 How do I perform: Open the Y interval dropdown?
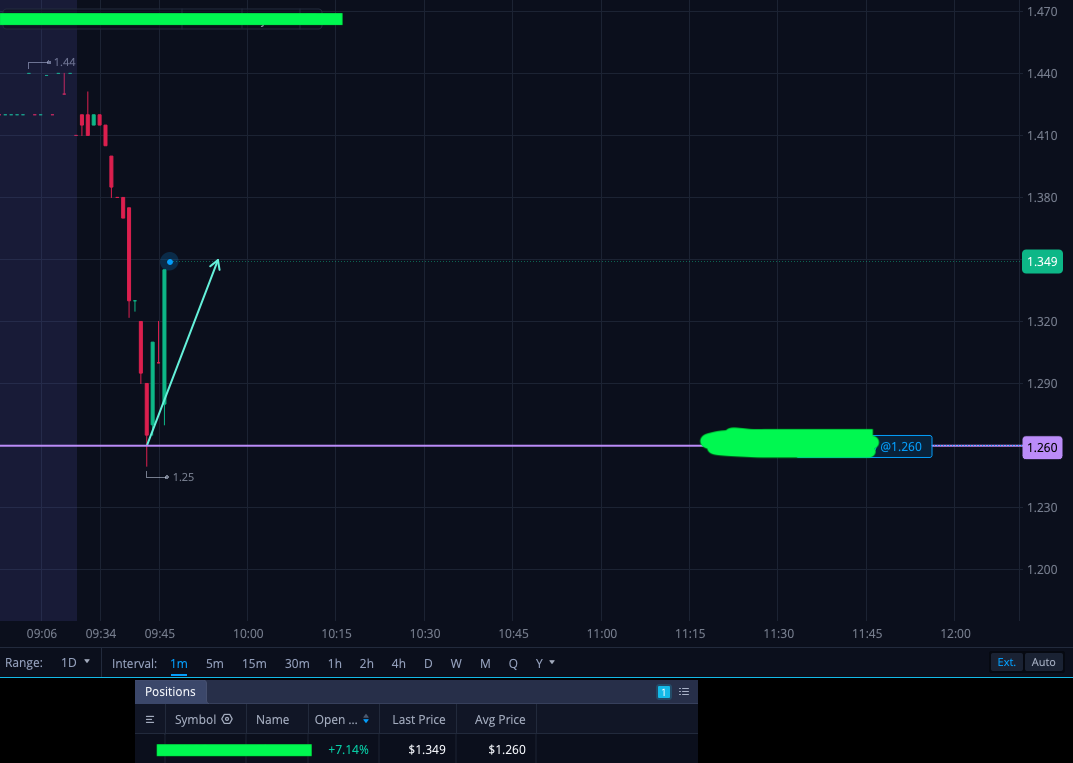[x=545, y=663]
